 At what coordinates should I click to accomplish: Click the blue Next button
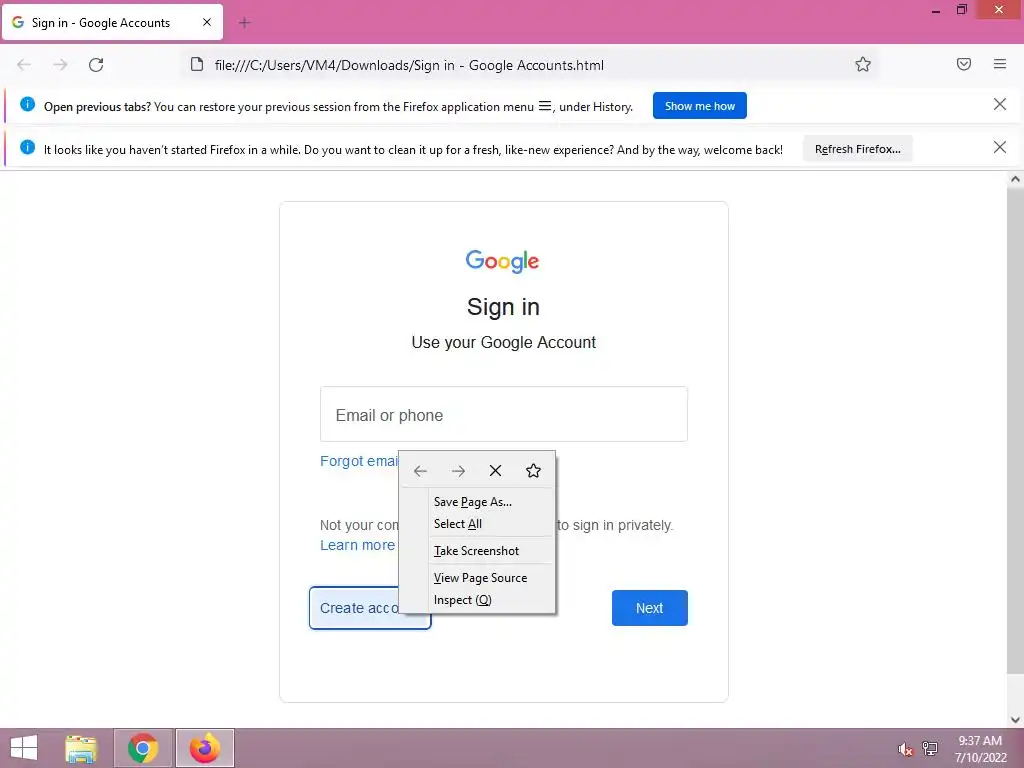(649, 608)
